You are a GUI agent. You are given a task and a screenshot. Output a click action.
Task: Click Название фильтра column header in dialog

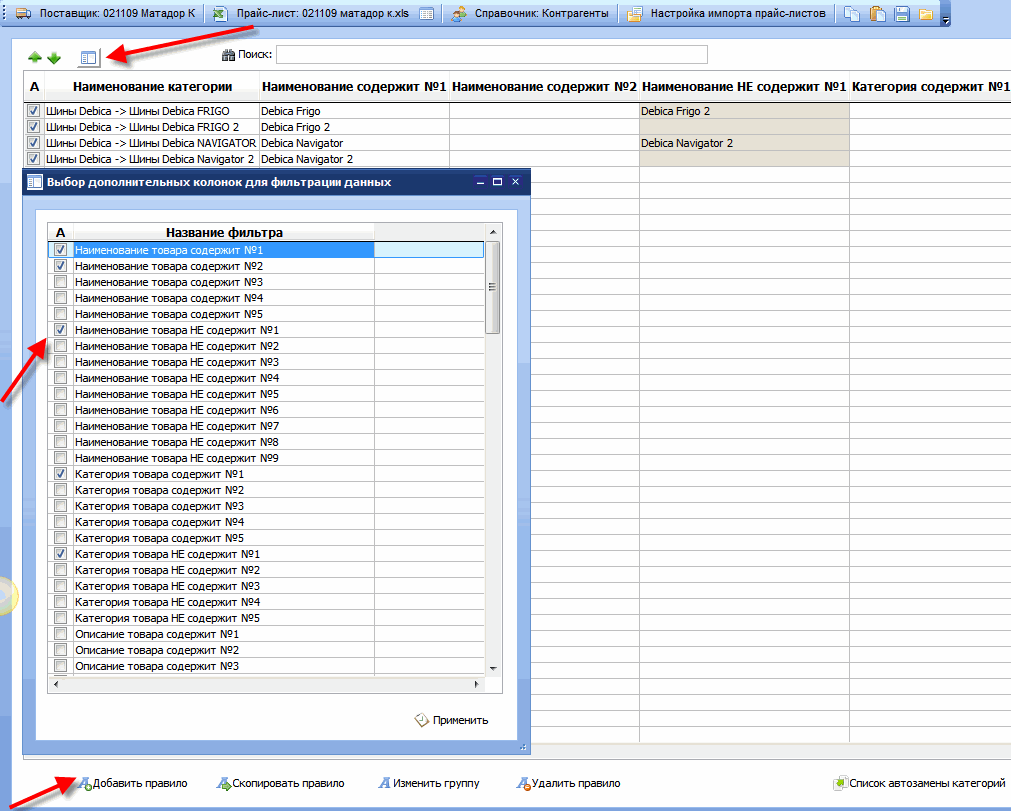(224, 232)
